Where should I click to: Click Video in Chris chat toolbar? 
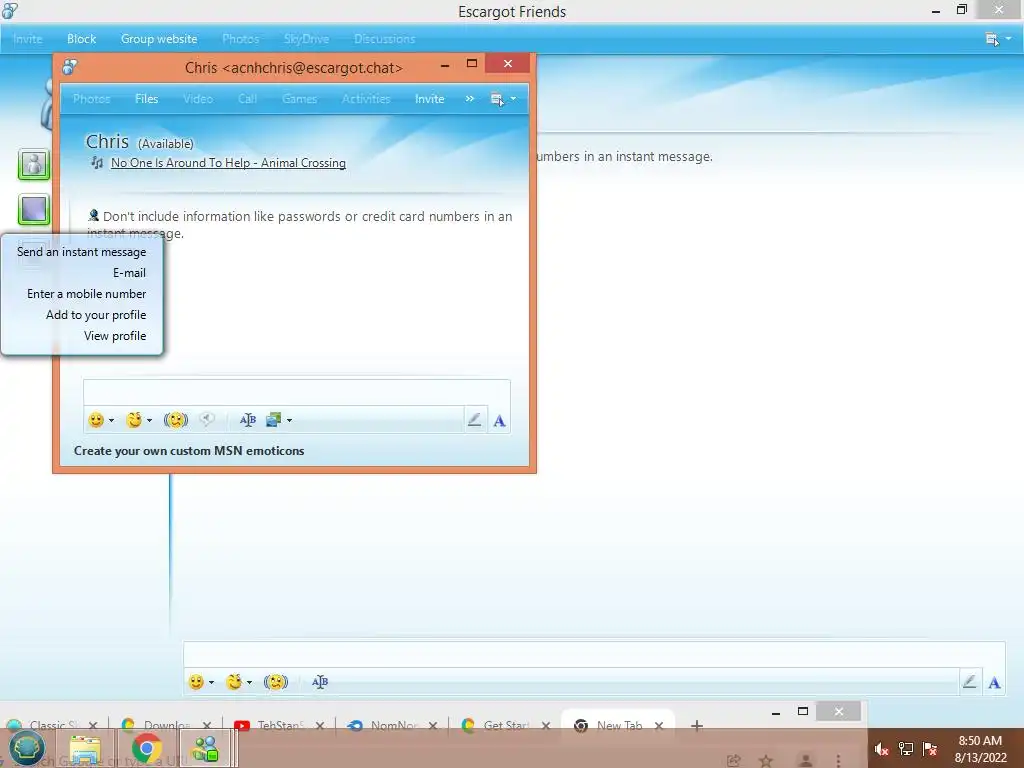coord(198,99)
